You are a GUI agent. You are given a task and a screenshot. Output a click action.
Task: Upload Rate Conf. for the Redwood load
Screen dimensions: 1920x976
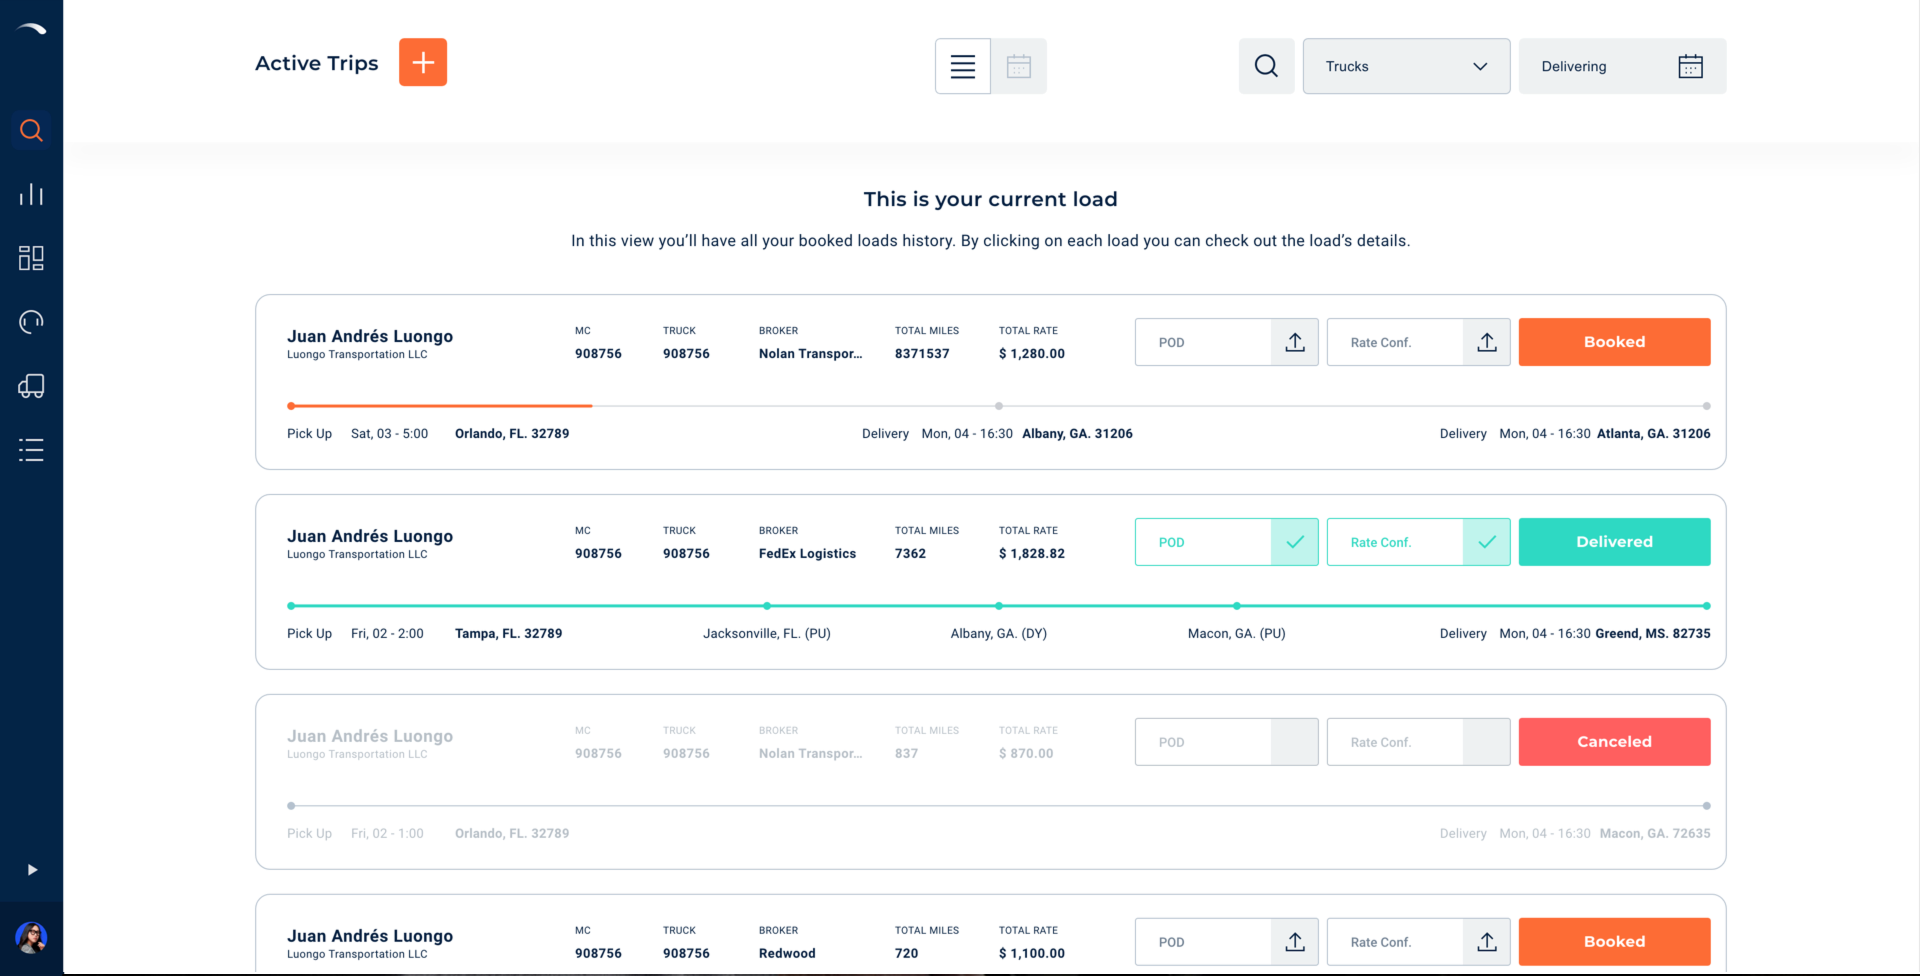(x=1487, y=942)
